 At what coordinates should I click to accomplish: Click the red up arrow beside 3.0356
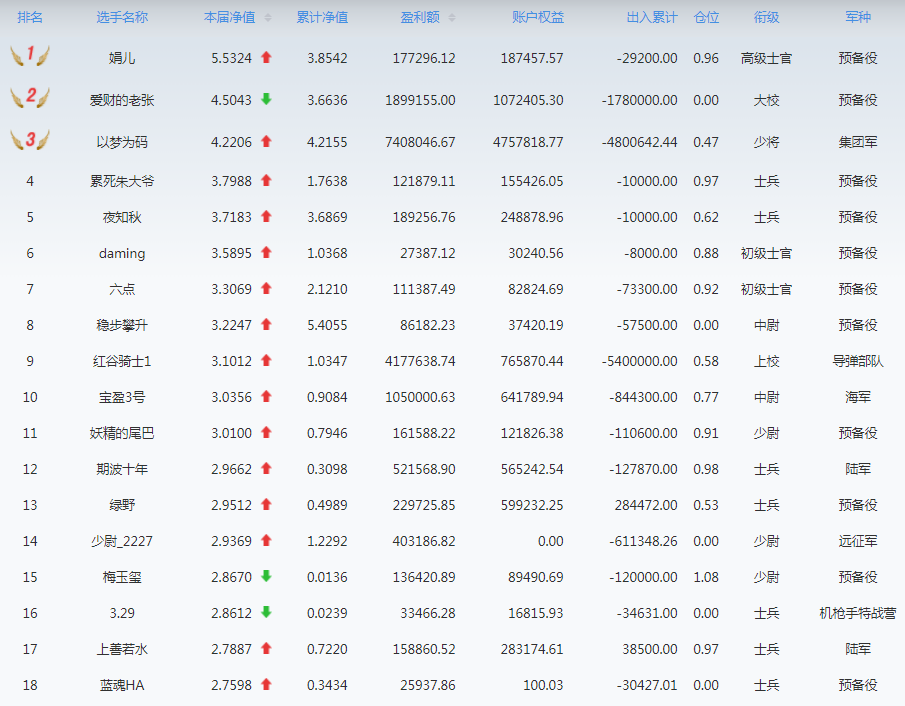[x=266, y=397]
